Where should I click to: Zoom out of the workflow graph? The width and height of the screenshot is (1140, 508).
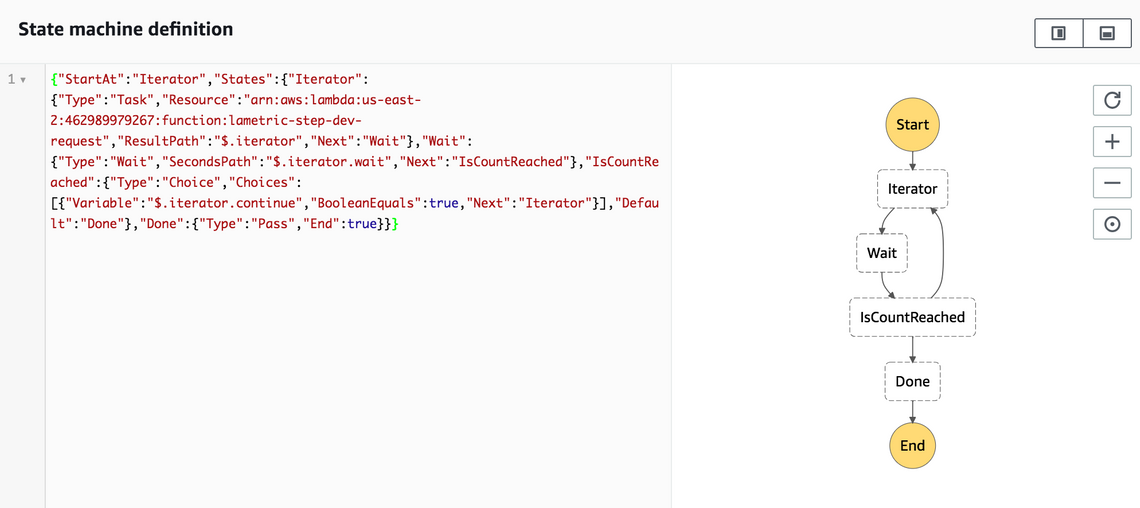(x=1111, y=183)
